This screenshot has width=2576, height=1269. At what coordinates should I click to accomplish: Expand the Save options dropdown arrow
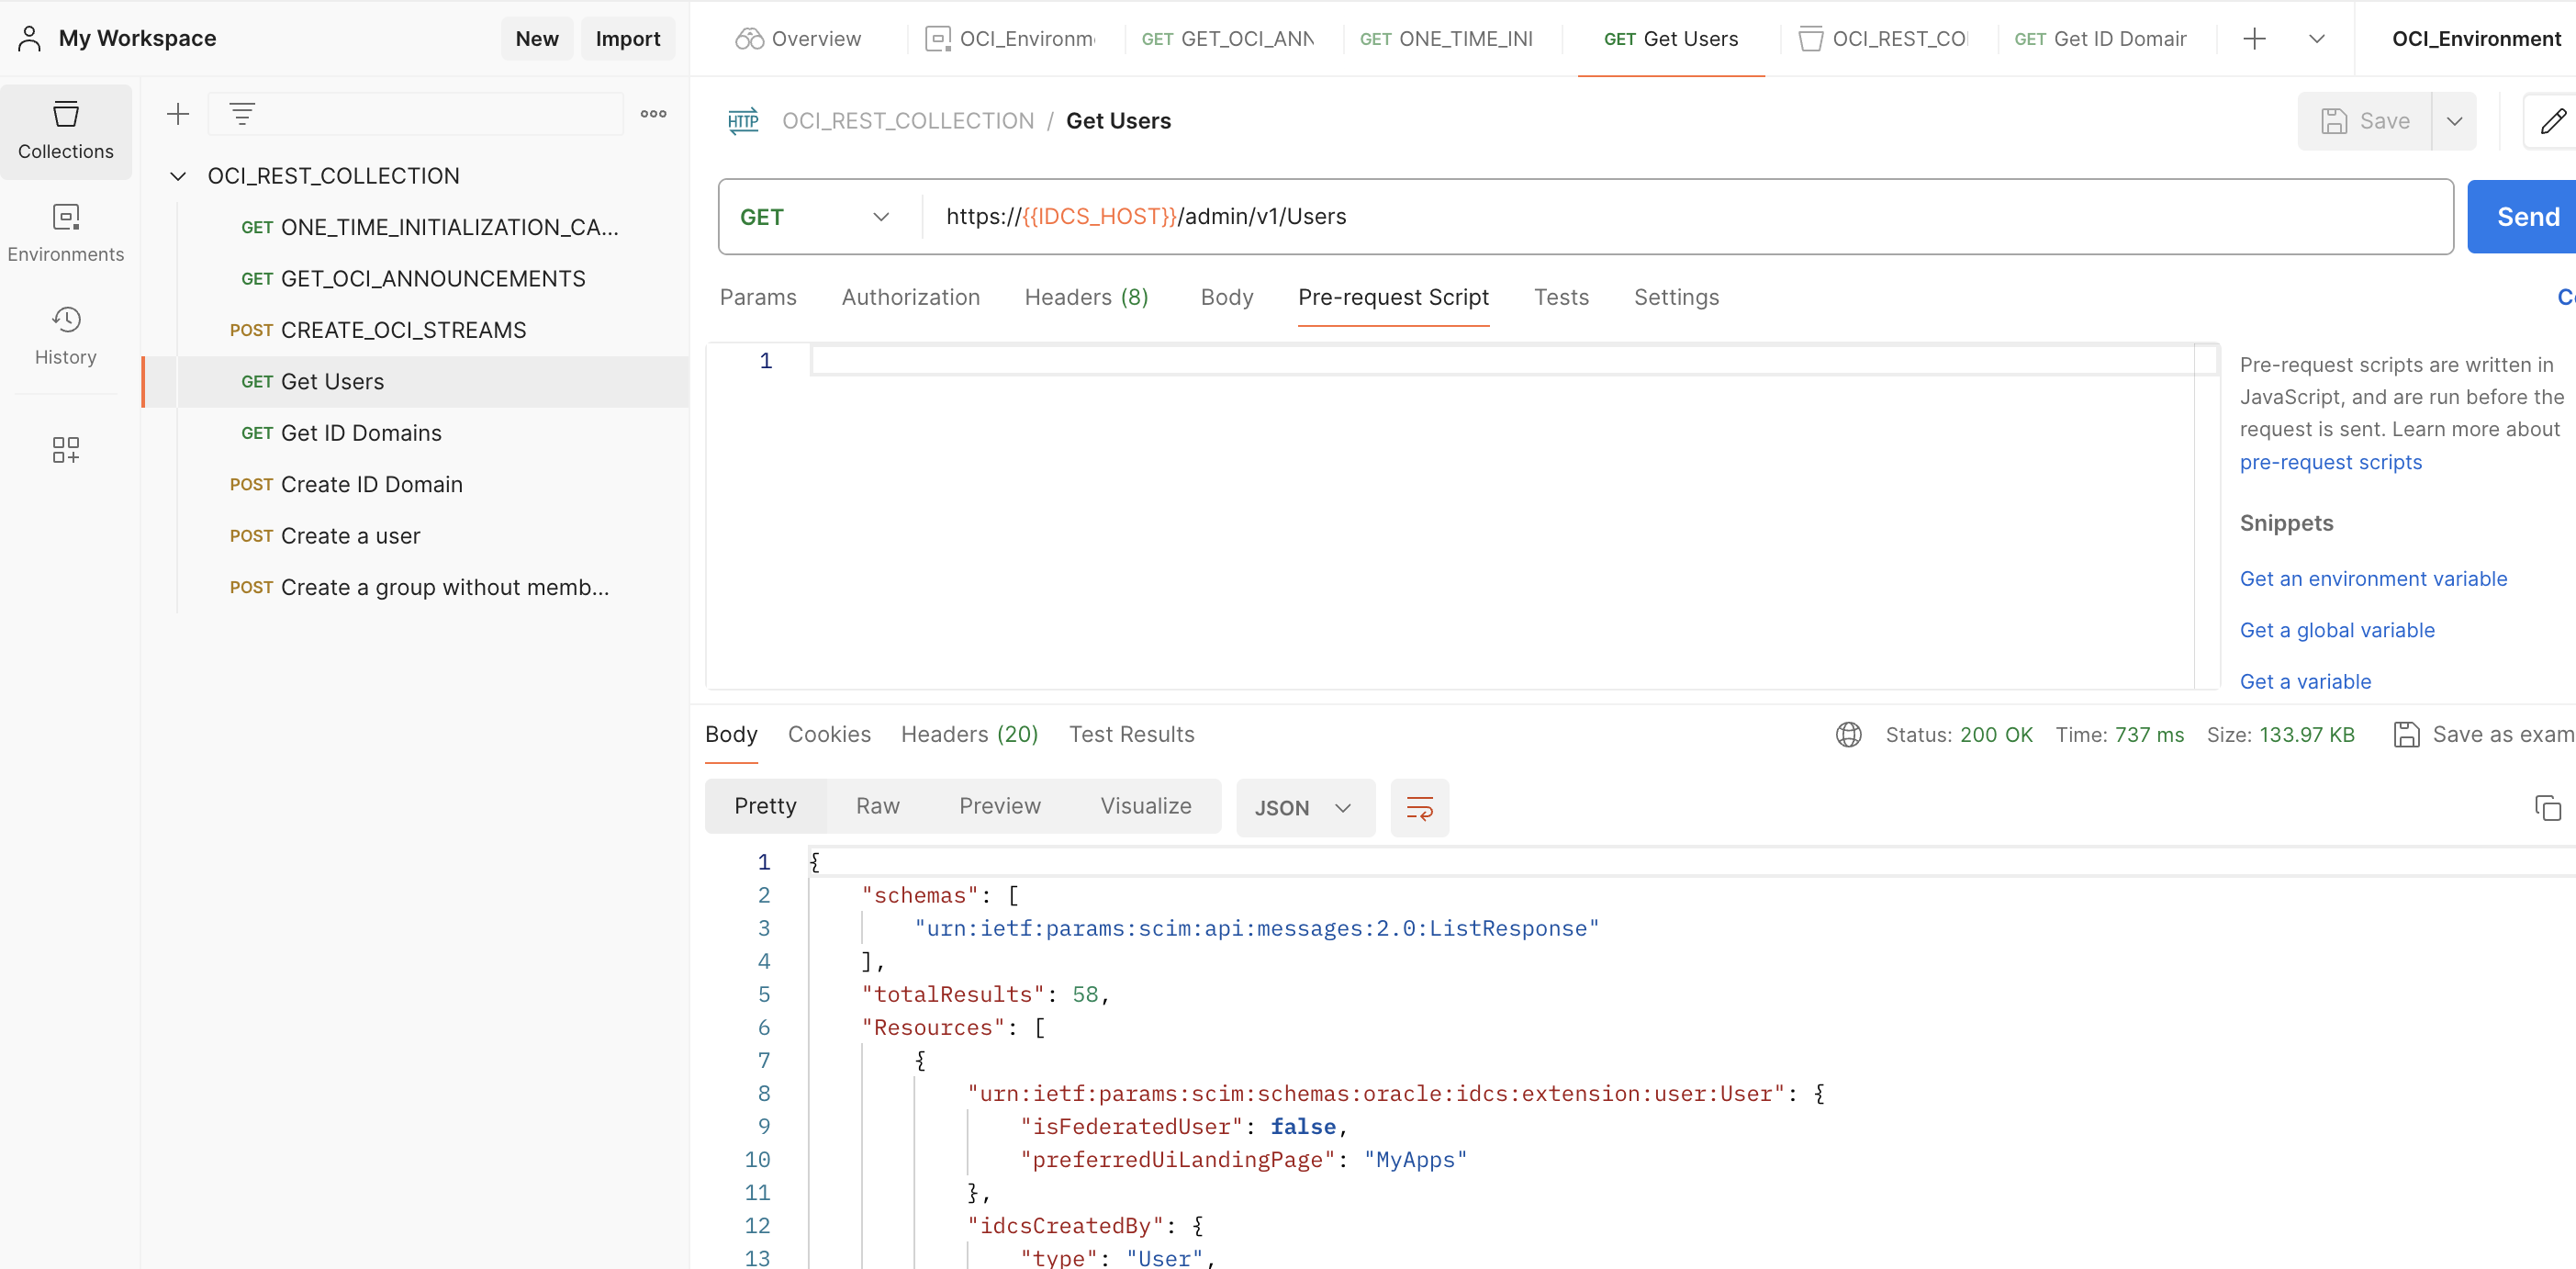pyautogui.click(x=2454, y=121)
